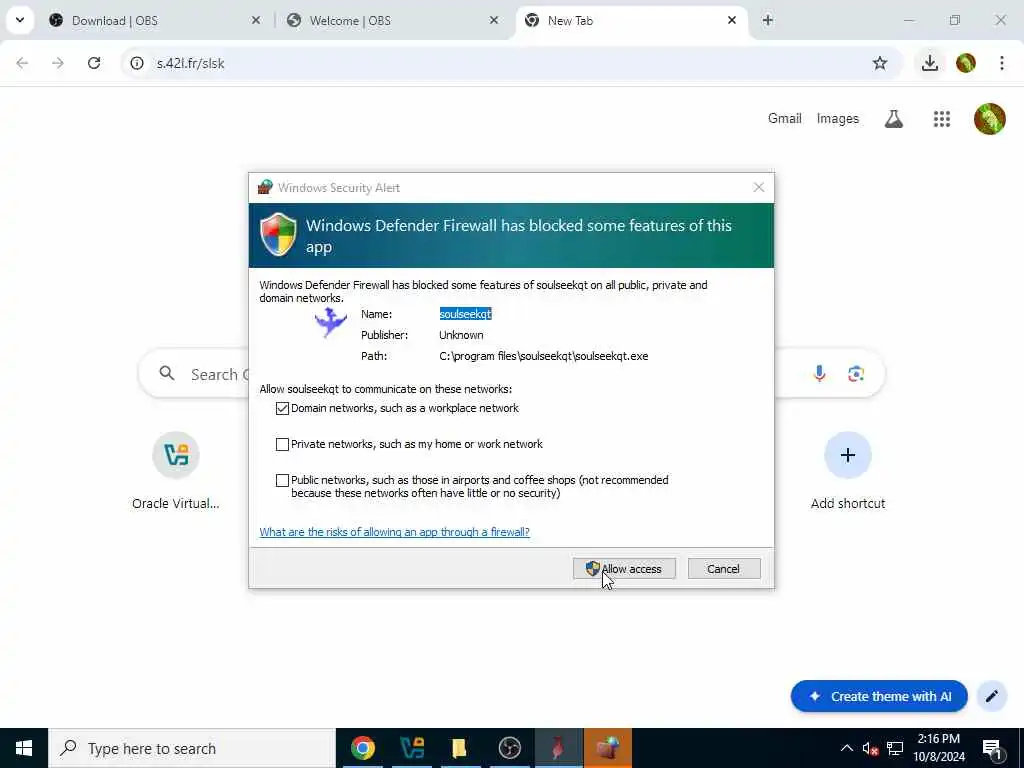Screen dimensions: 1024x768
Task: Open Google account avatar on the page
Action: 989,119
